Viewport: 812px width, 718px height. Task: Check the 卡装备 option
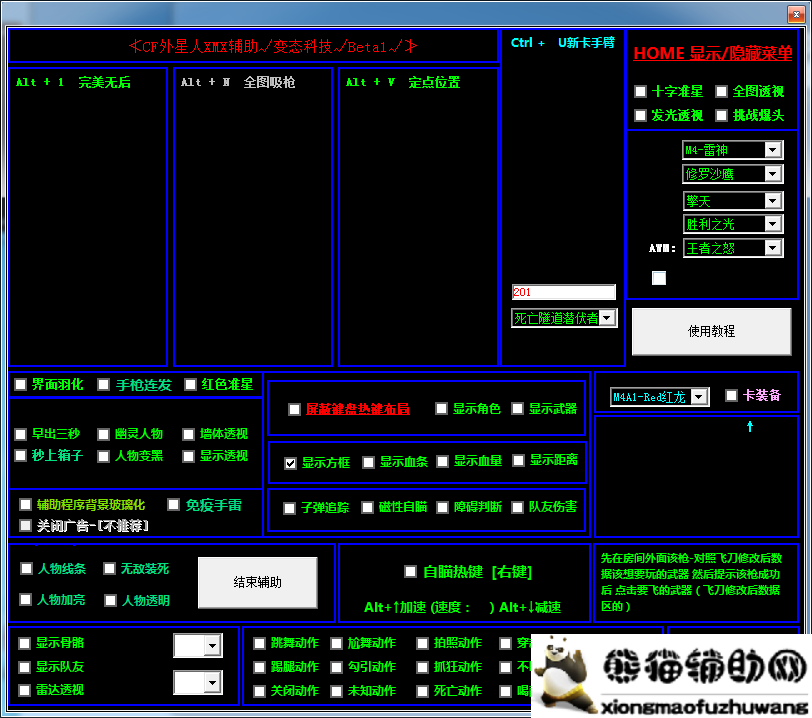tap(731, 395)
